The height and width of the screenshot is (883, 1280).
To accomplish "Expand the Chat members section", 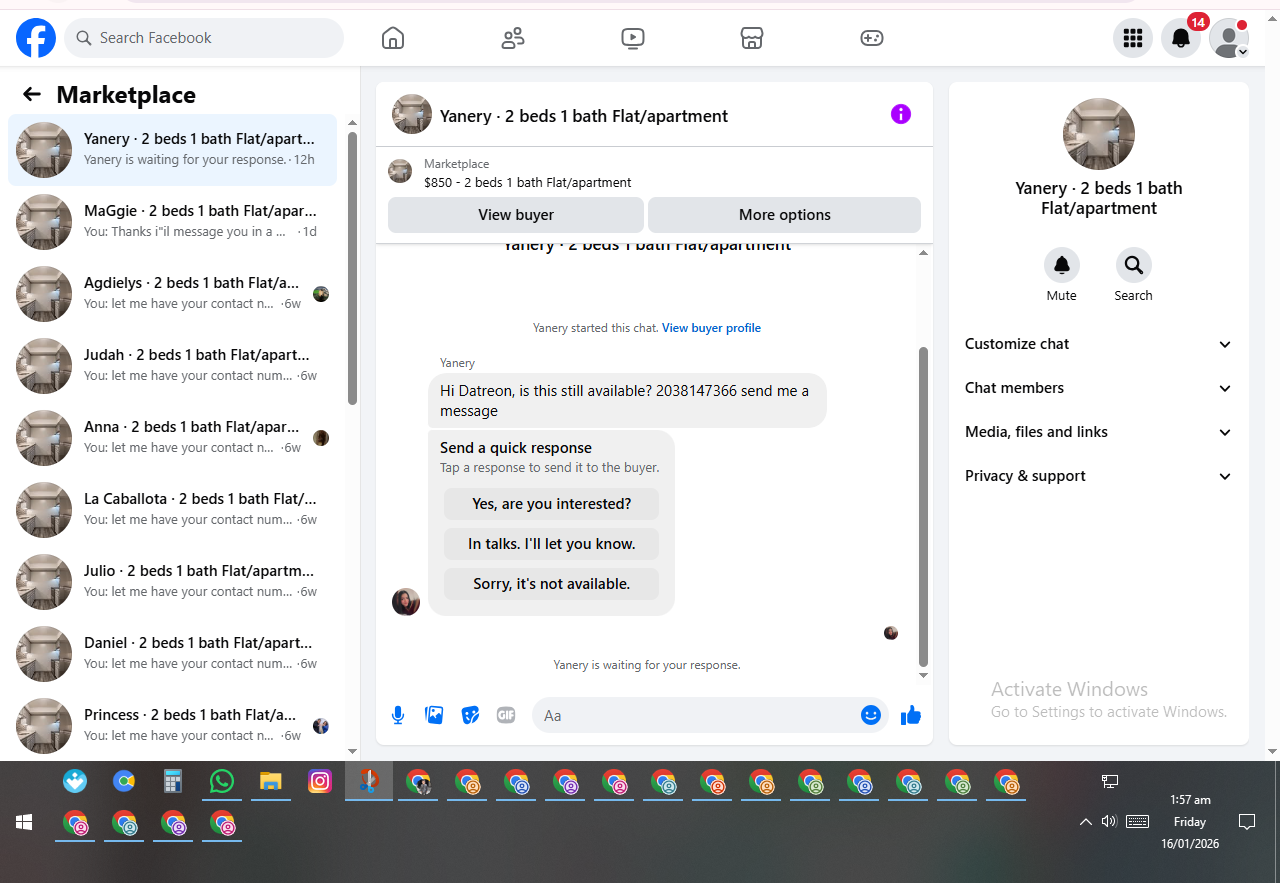I will 1099,388.
